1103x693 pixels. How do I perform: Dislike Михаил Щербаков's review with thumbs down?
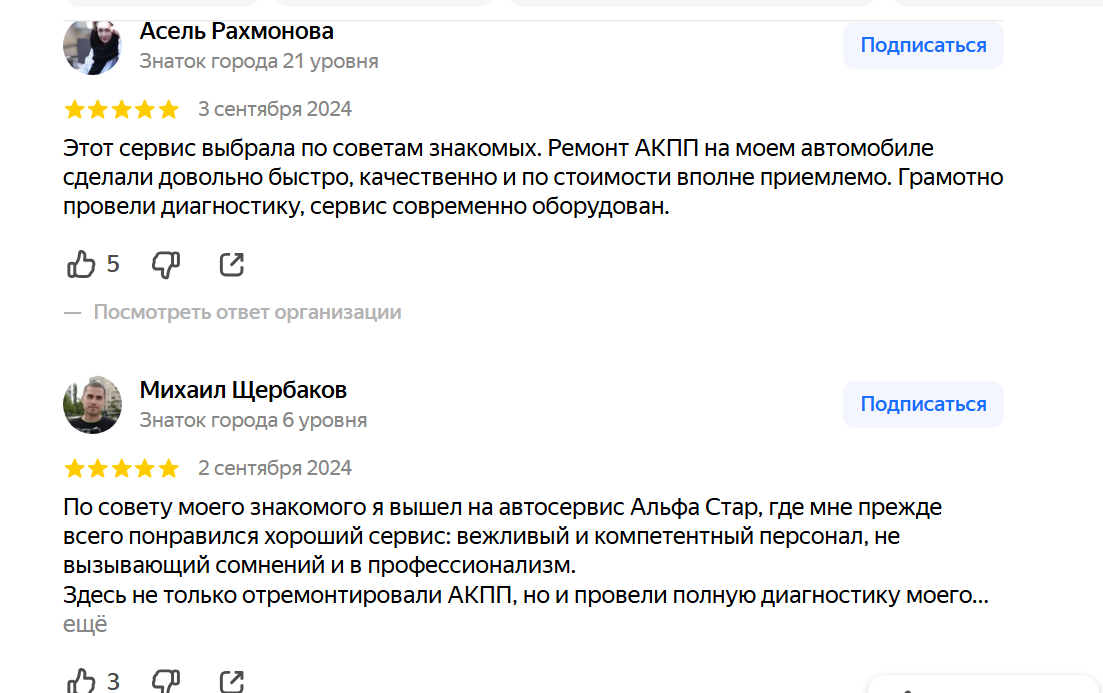point(166,681)
